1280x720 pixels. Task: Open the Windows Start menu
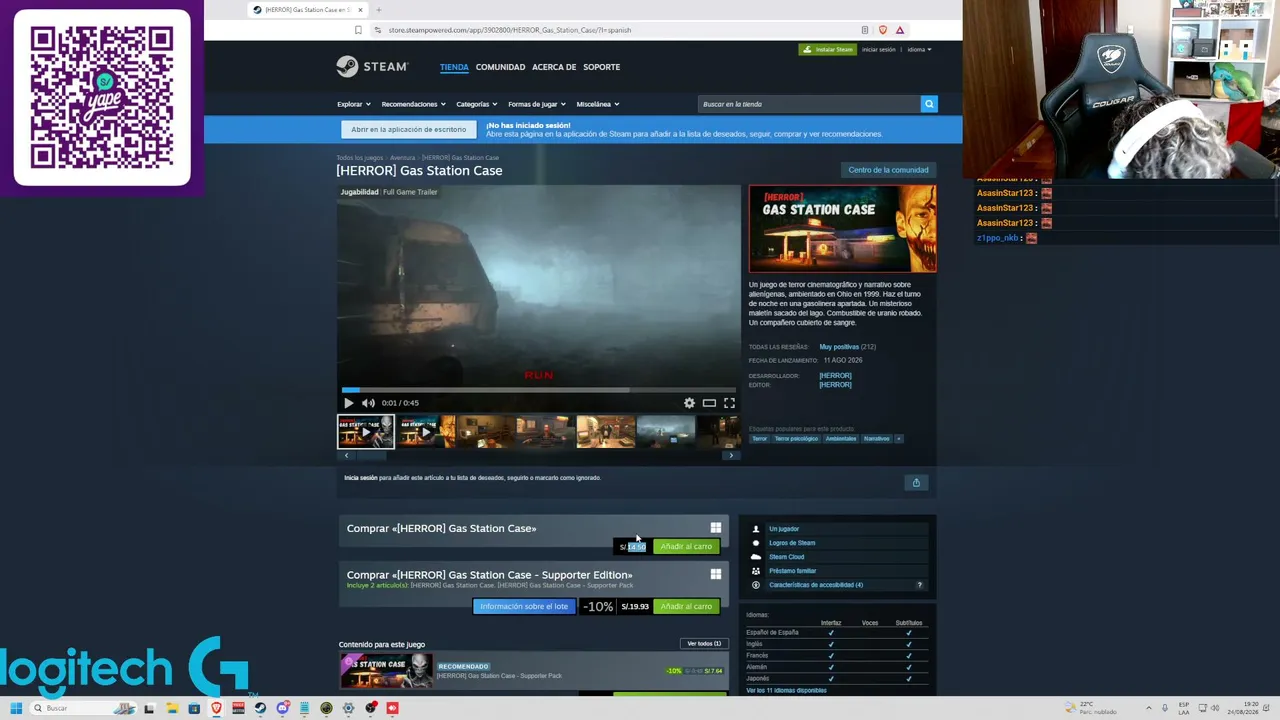point(16,708)
